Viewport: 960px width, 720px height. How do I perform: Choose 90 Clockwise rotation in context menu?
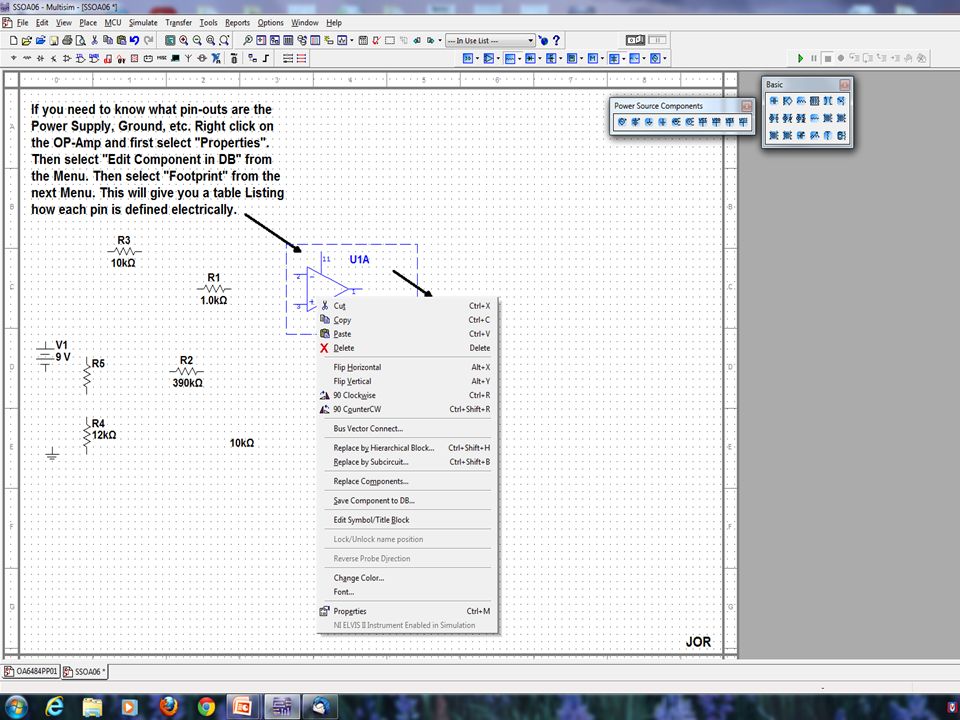[407, 396]
